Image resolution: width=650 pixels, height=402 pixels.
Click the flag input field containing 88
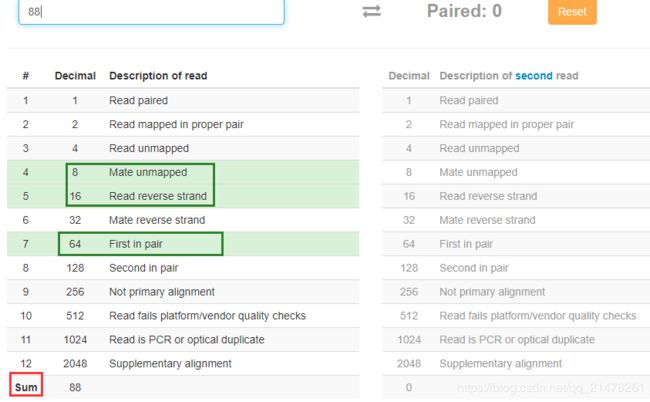click(x=151, y=12)
